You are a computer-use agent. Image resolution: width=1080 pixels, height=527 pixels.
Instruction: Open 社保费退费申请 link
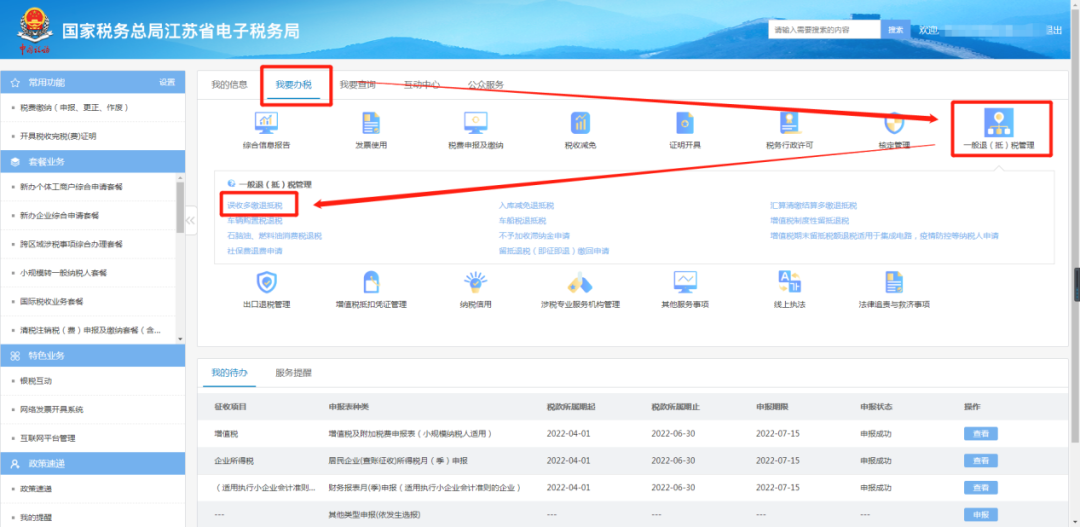tap(255, 251)
